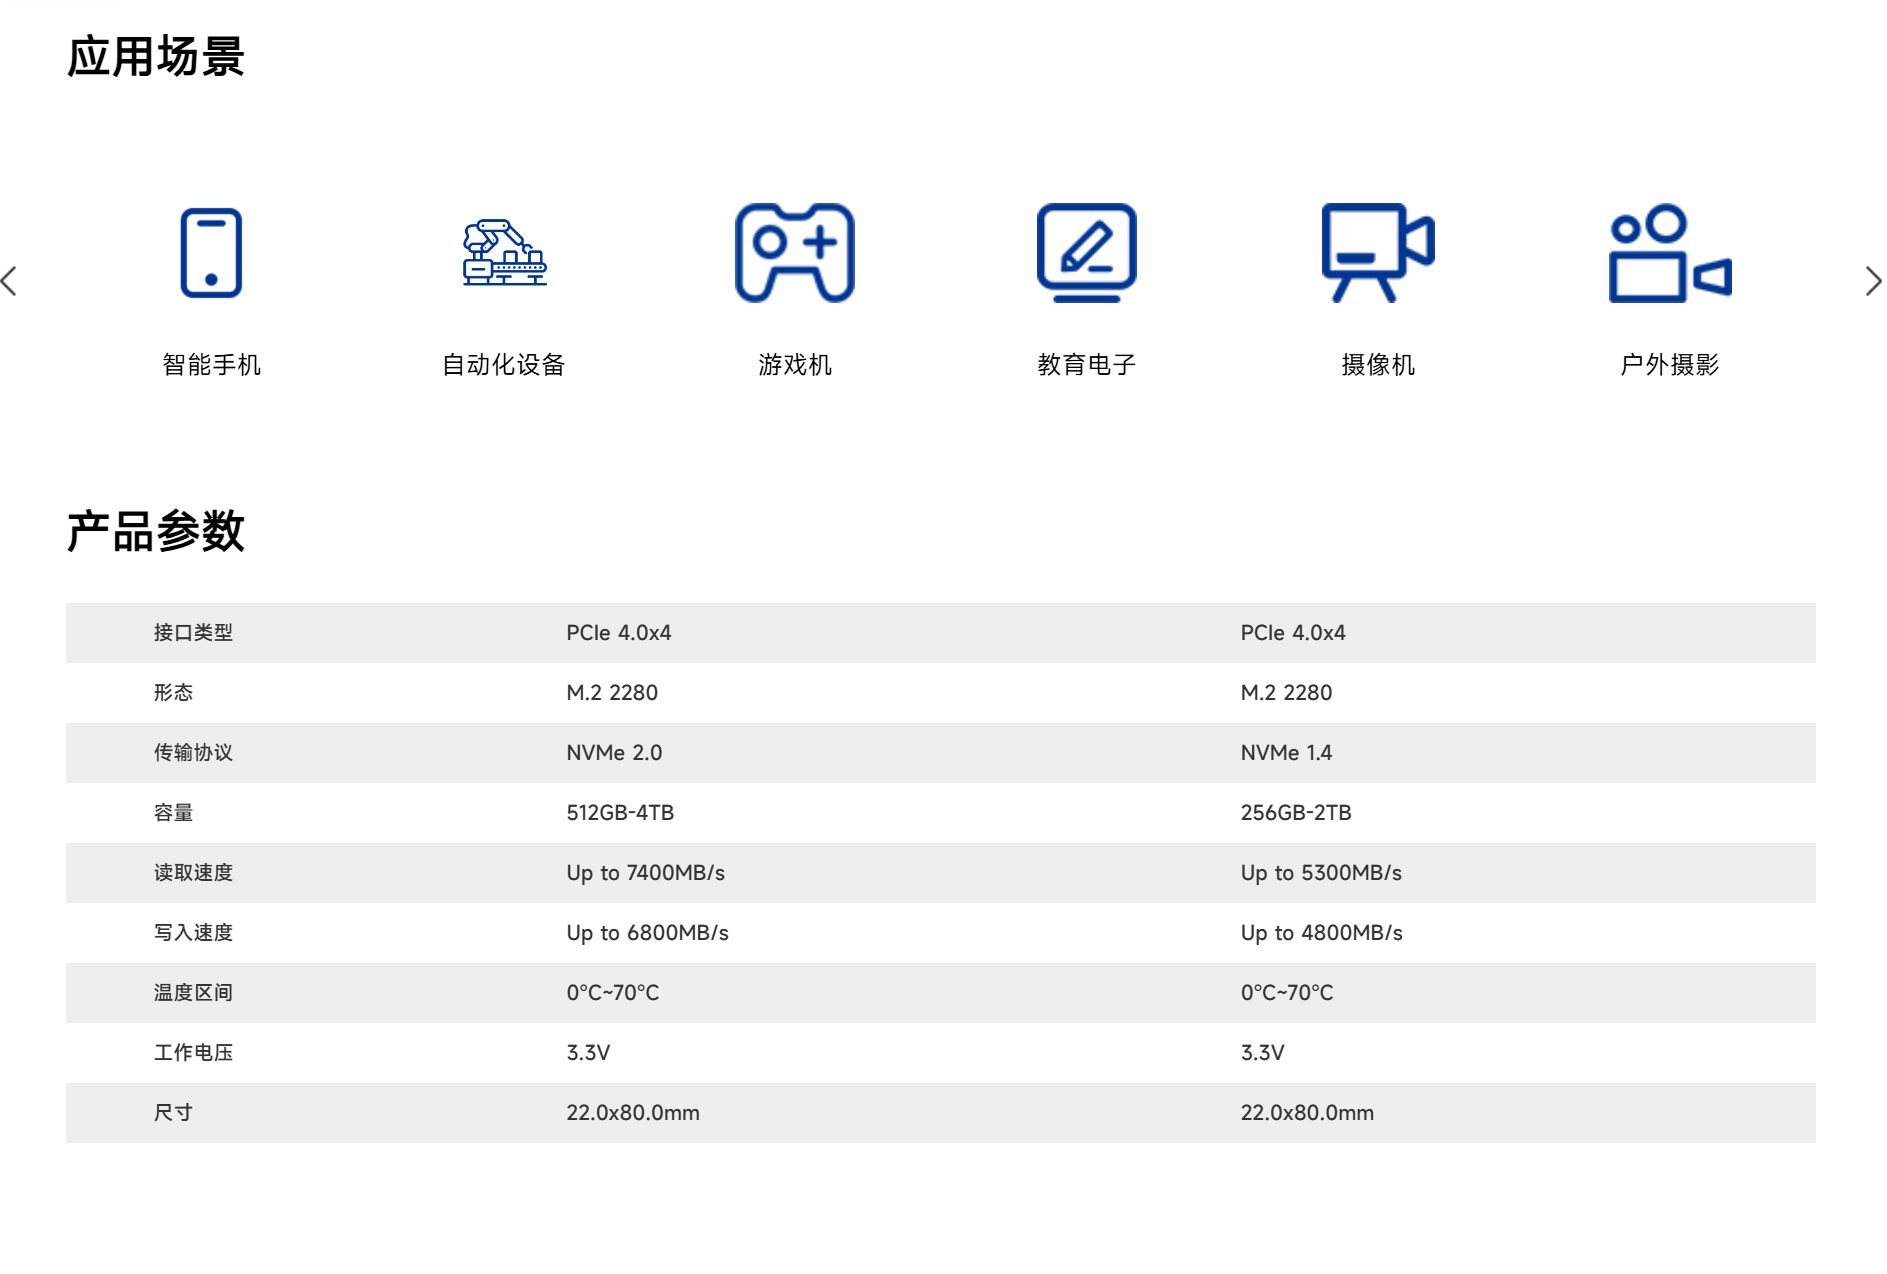
Task: Click the Up to 7400MB/s read speed
Action: pos(645,873)
